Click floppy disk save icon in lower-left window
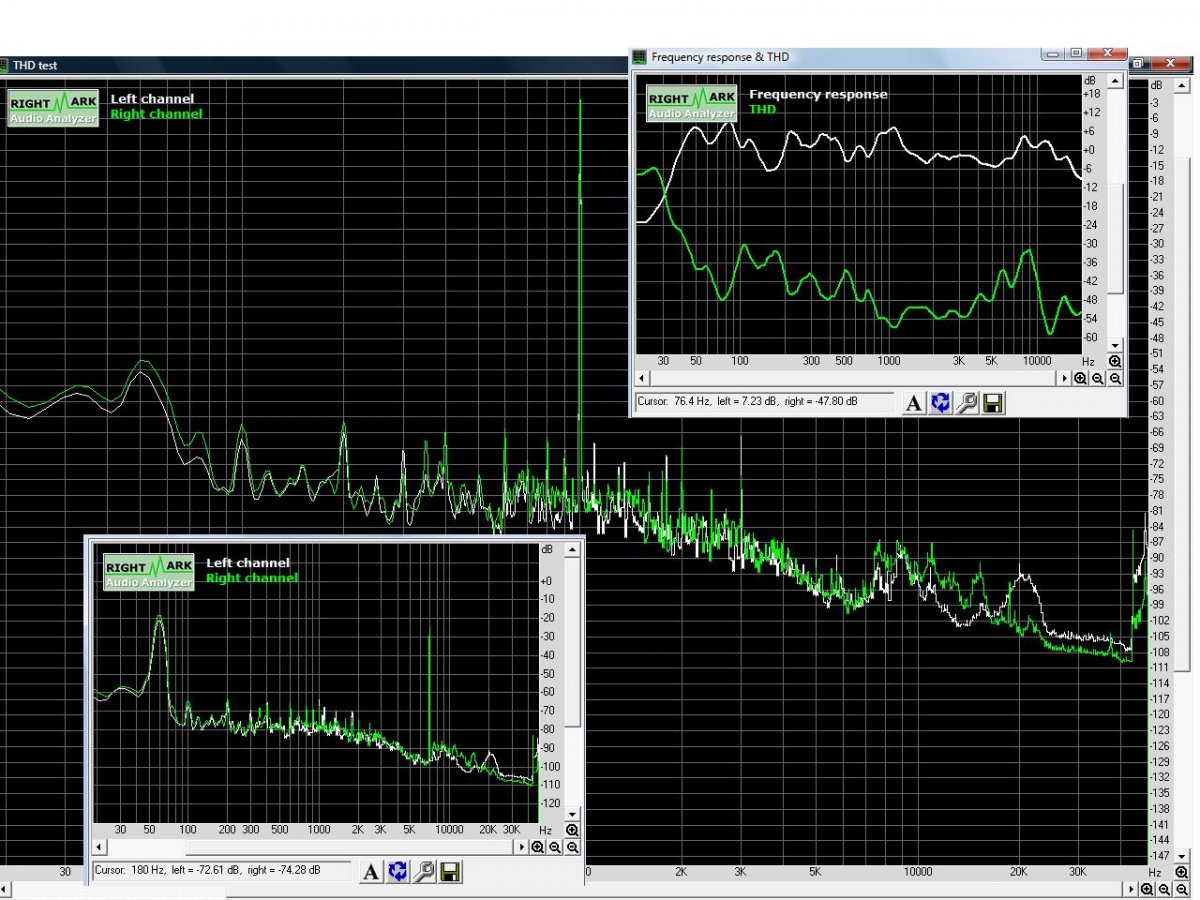This screenshot has width=1200, height=900. click(450, 871)
